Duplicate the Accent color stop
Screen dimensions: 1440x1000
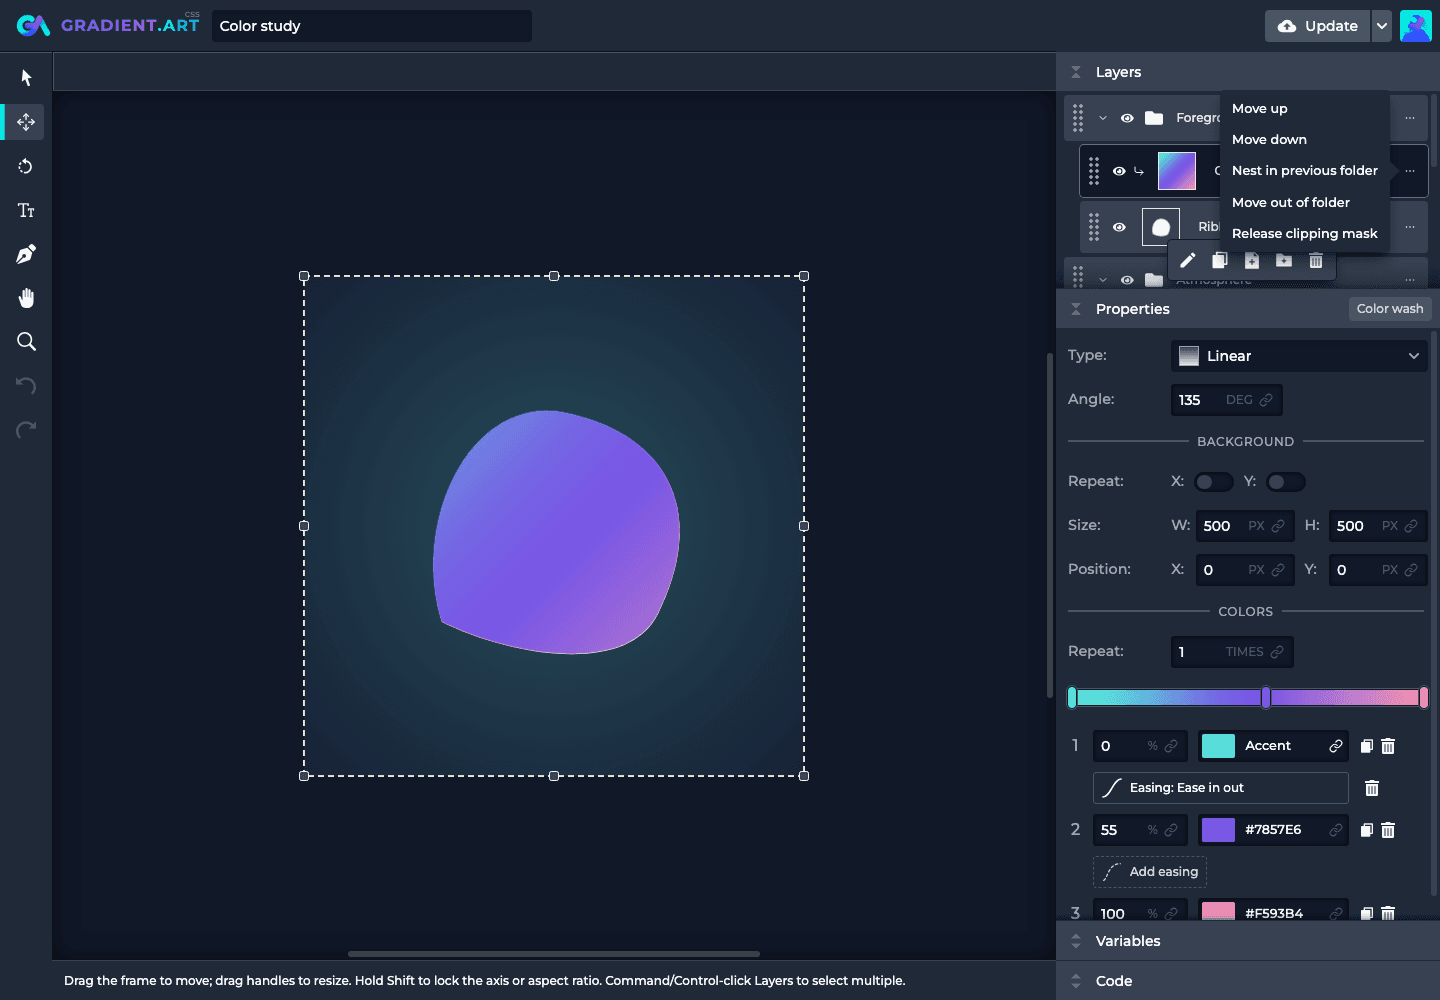point(1366,746)
